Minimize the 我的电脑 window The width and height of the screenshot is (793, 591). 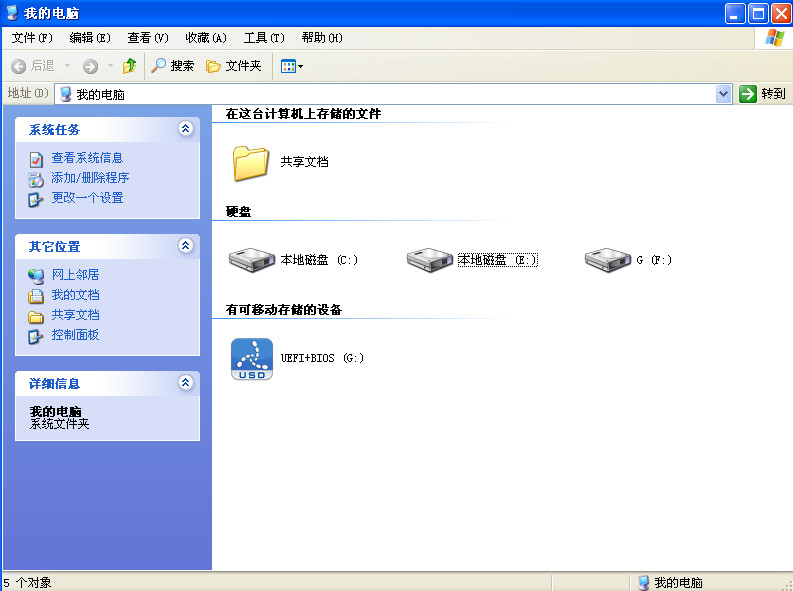(735, 13)
